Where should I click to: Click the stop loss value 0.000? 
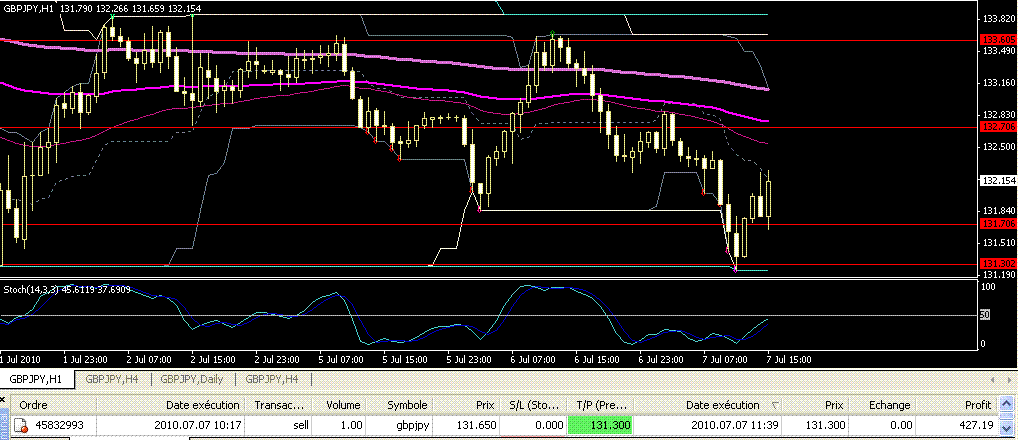[550, 426]
